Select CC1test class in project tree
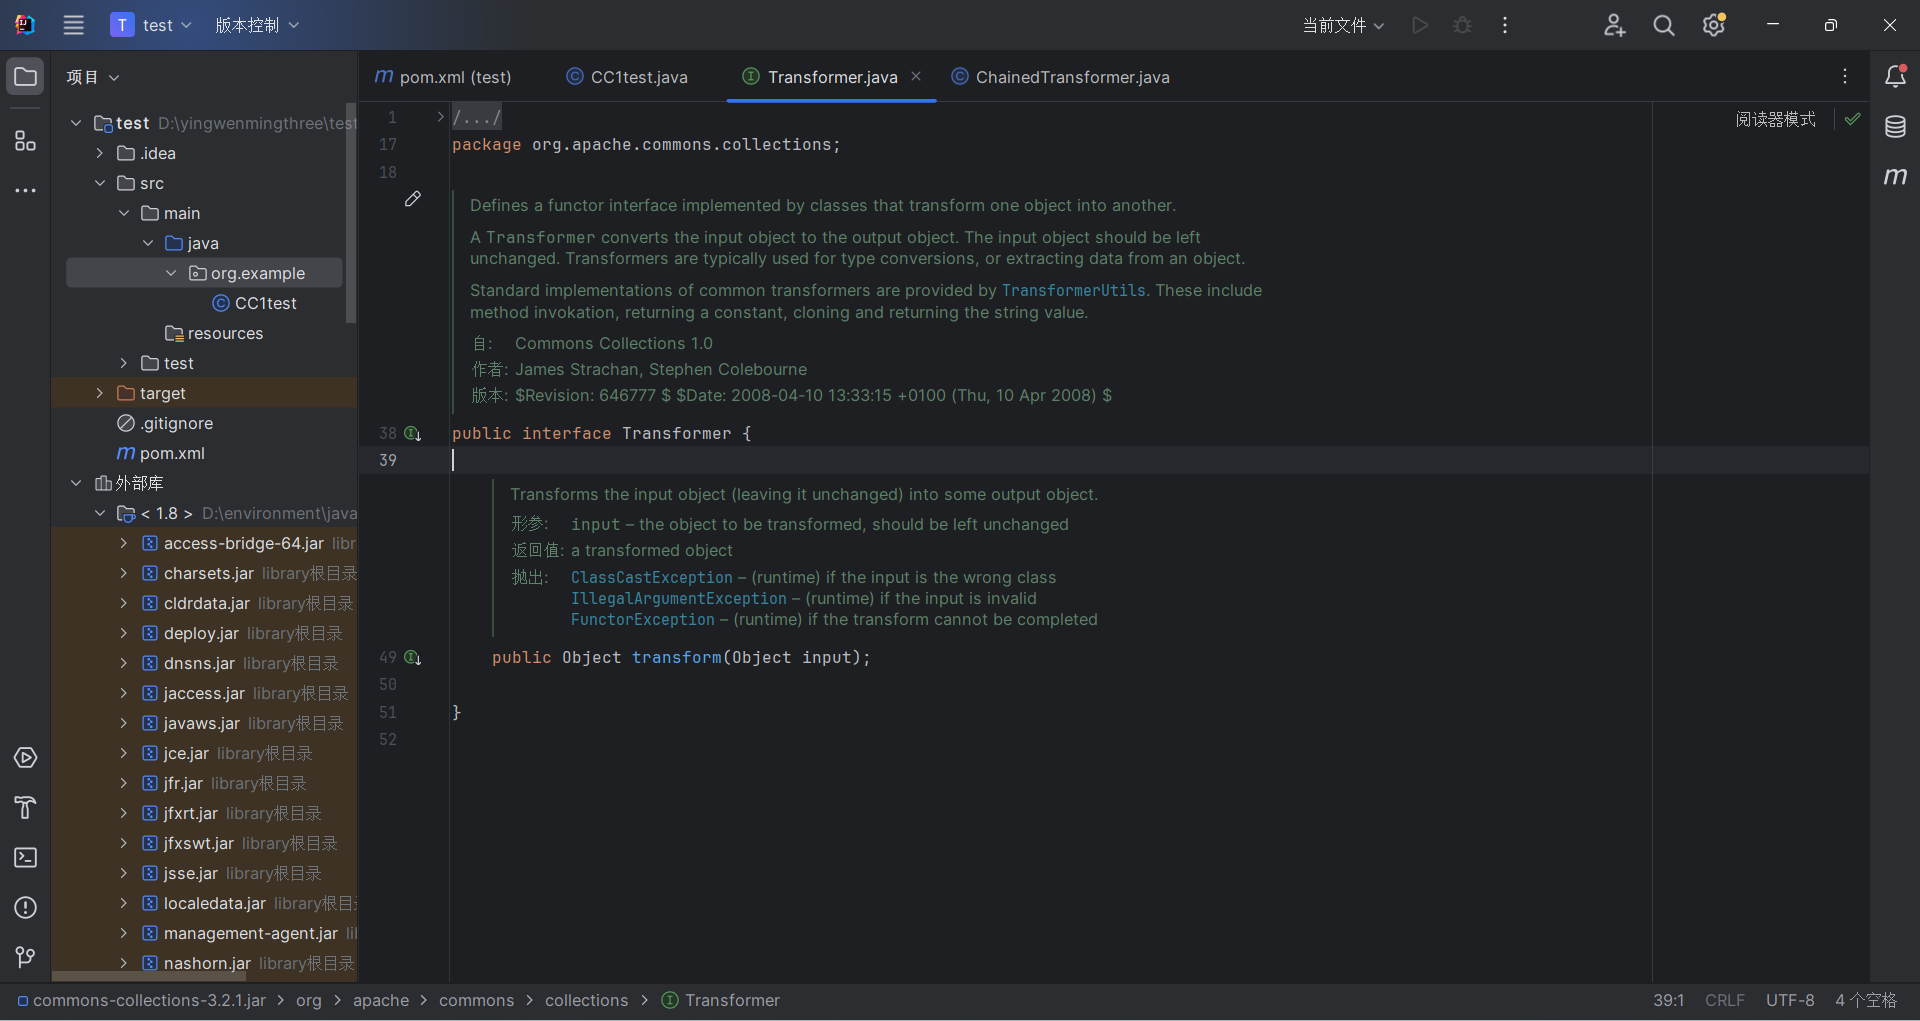The height and width of the screenshot is (1021, 1920). click(255, 303)
